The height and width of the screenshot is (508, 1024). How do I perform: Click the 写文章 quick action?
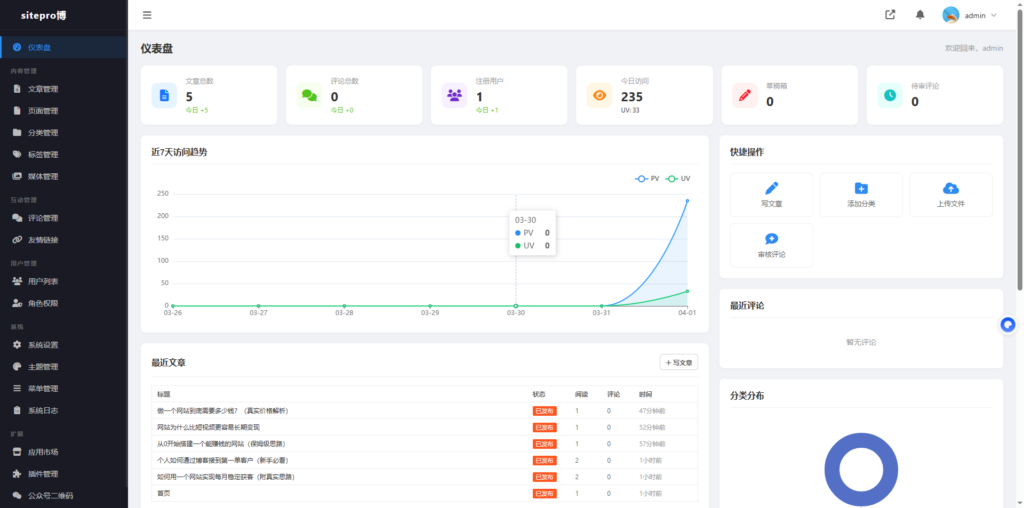click(771, 195)
